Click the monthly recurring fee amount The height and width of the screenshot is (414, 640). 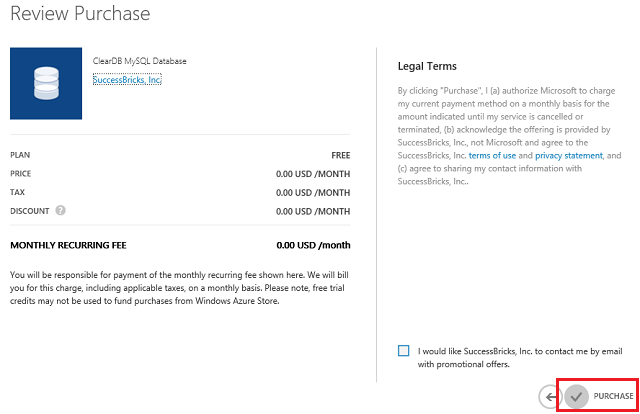(x=313, y=245)
